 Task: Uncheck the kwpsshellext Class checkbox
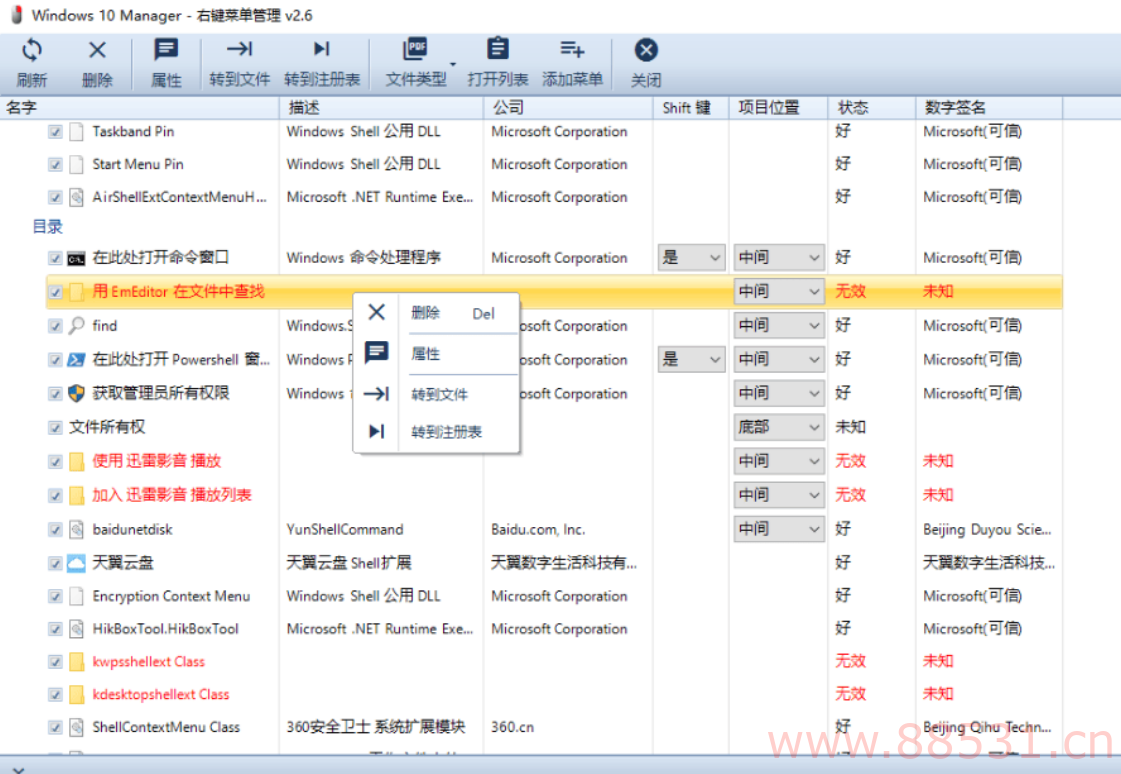[55, 663]
